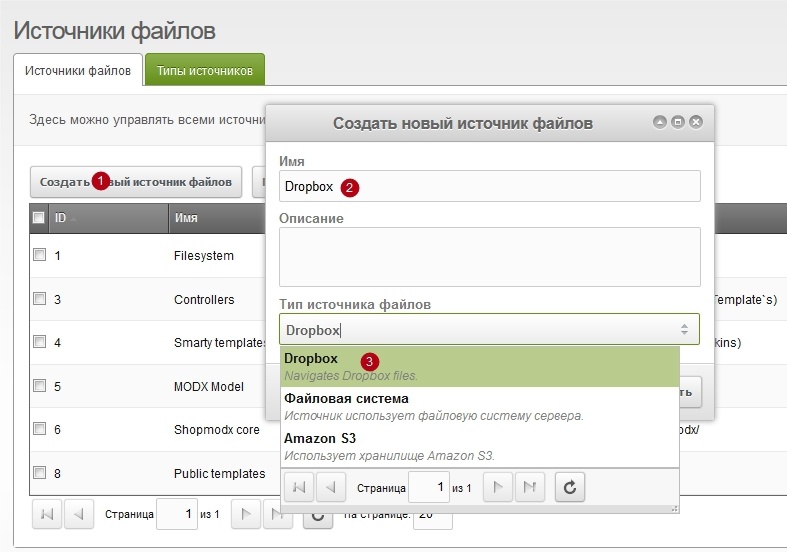The height and width of the screenshot is (552, 787).
Task: Open the Типы источников tab
Action: tap(205, 70)
